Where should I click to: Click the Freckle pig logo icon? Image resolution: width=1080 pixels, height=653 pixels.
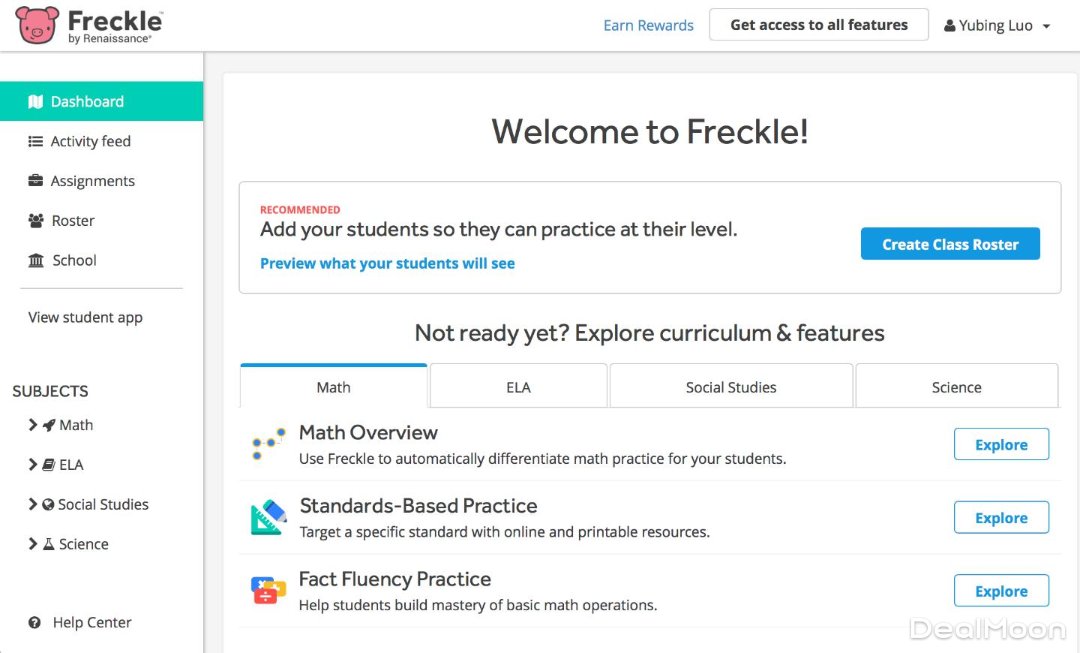point(37,25)
